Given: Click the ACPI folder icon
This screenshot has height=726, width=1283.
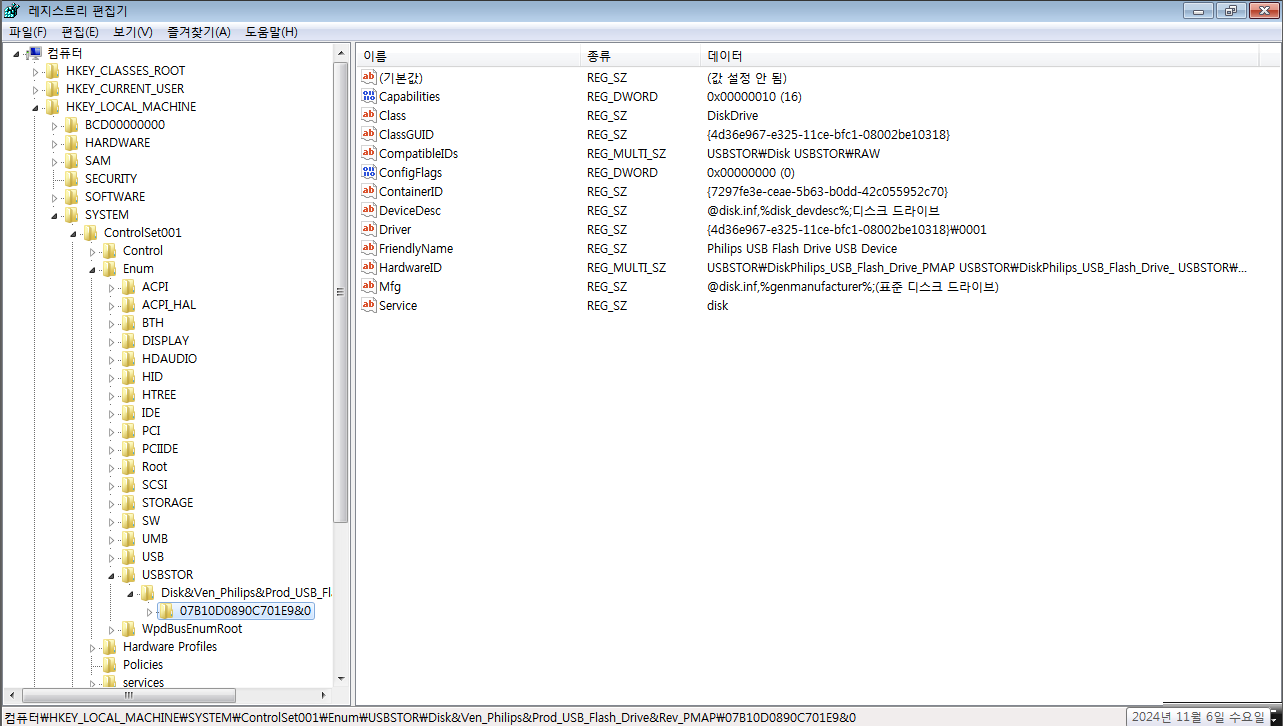Looking at the screenshot, I should (x=129, y=287).
